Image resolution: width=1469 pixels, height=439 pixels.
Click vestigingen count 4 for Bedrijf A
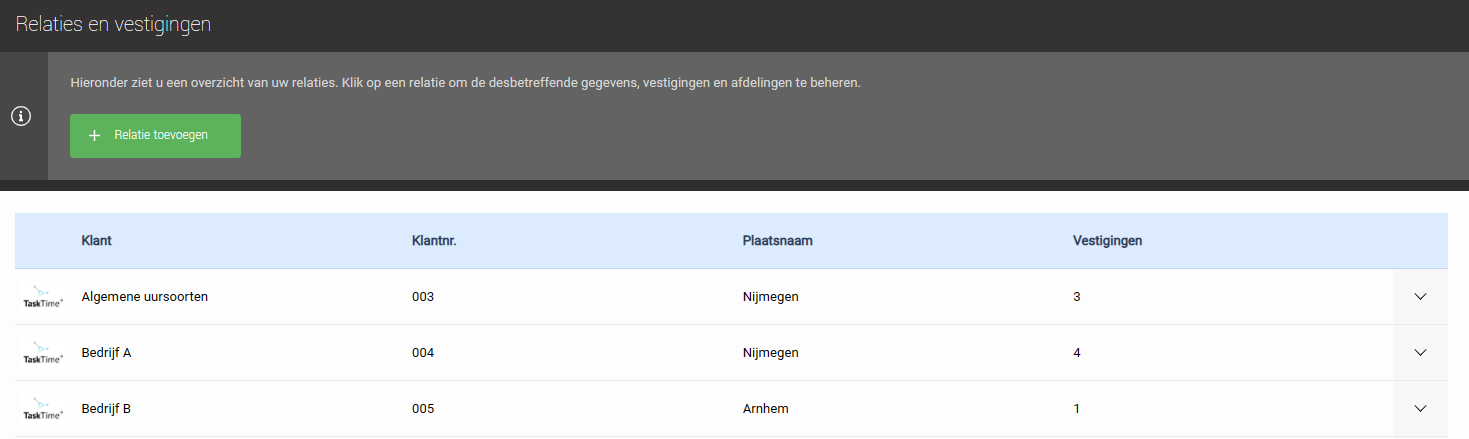click(1077, 353)
